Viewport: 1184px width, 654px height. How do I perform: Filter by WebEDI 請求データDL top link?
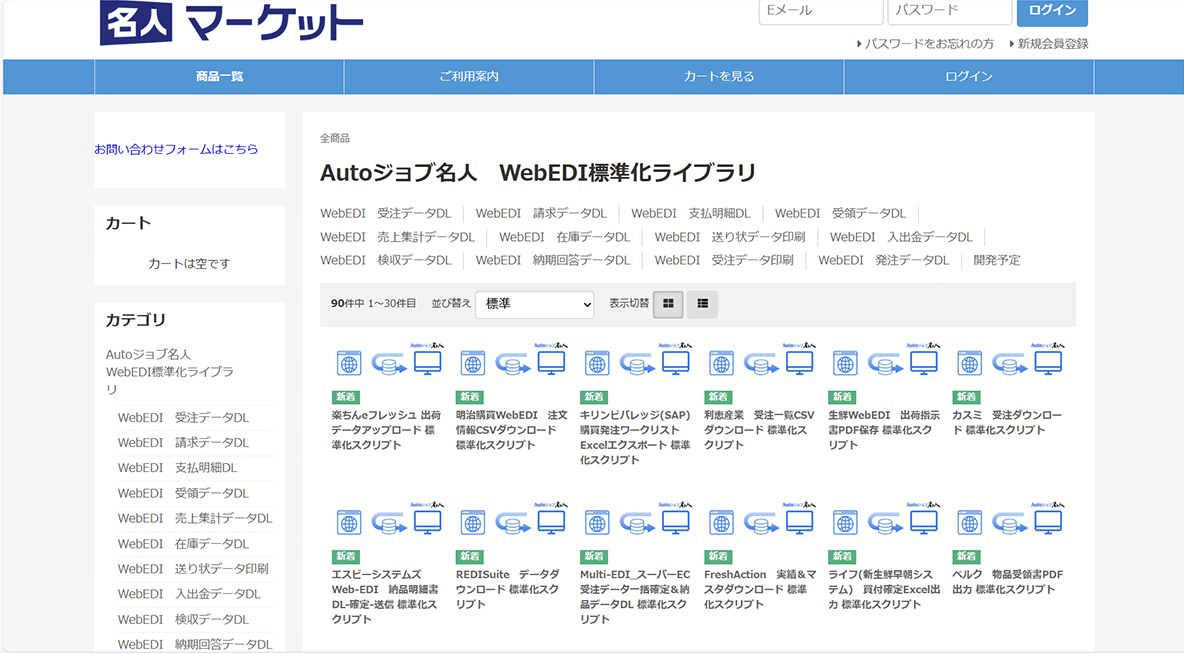tap(541, 214)
